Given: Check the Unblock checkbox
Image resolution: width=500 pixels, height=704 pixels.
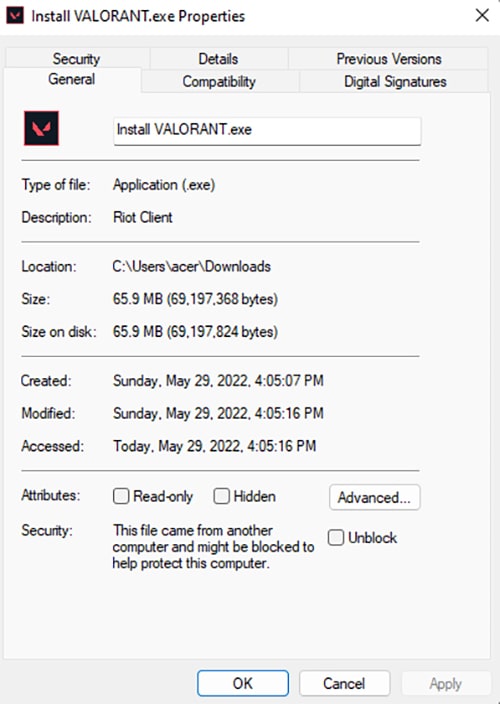Looking at the screenshot, I should pyautogui.click(x=336, y=537).
